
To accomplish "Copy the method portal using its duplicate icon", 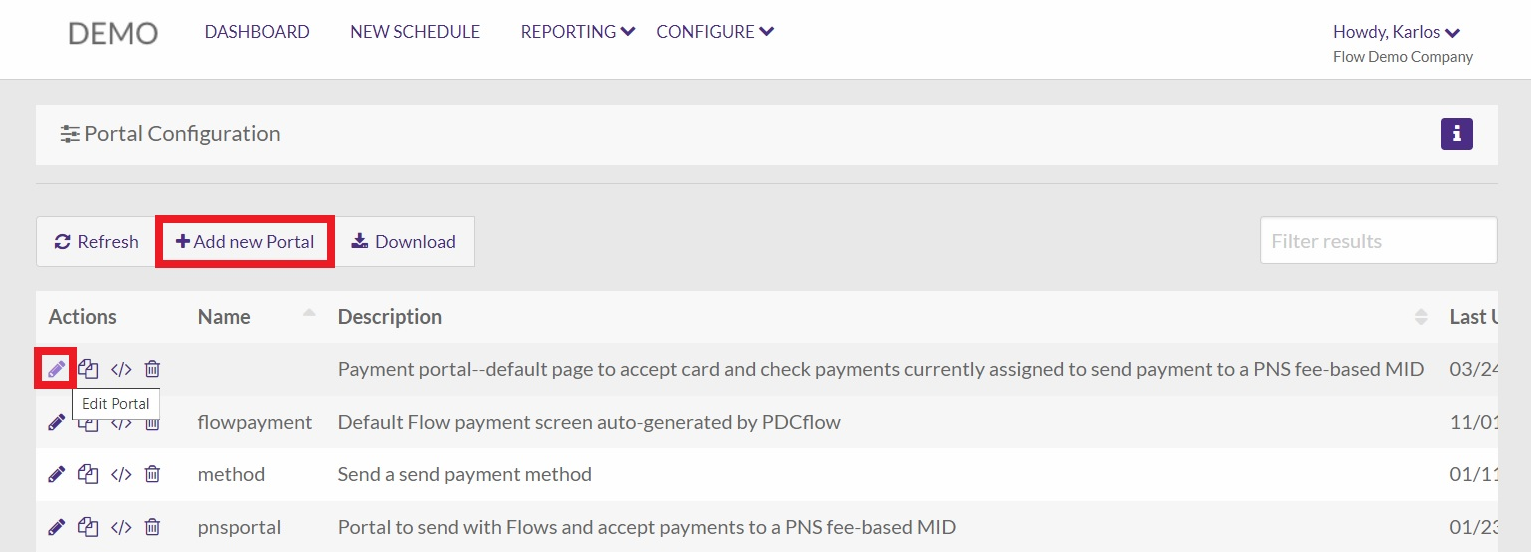I will (x=88, y=474).
